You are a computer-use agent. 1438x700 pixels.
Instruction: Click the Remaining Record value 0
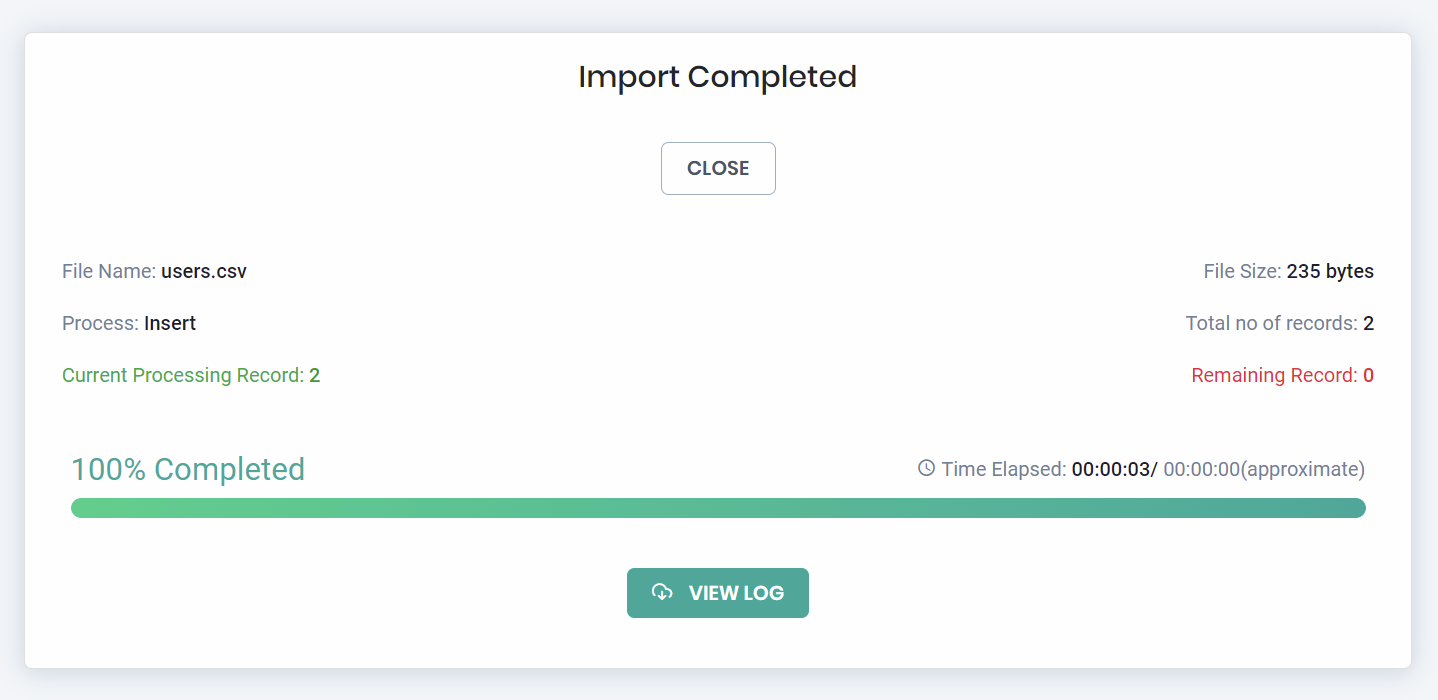point(1368,375)
